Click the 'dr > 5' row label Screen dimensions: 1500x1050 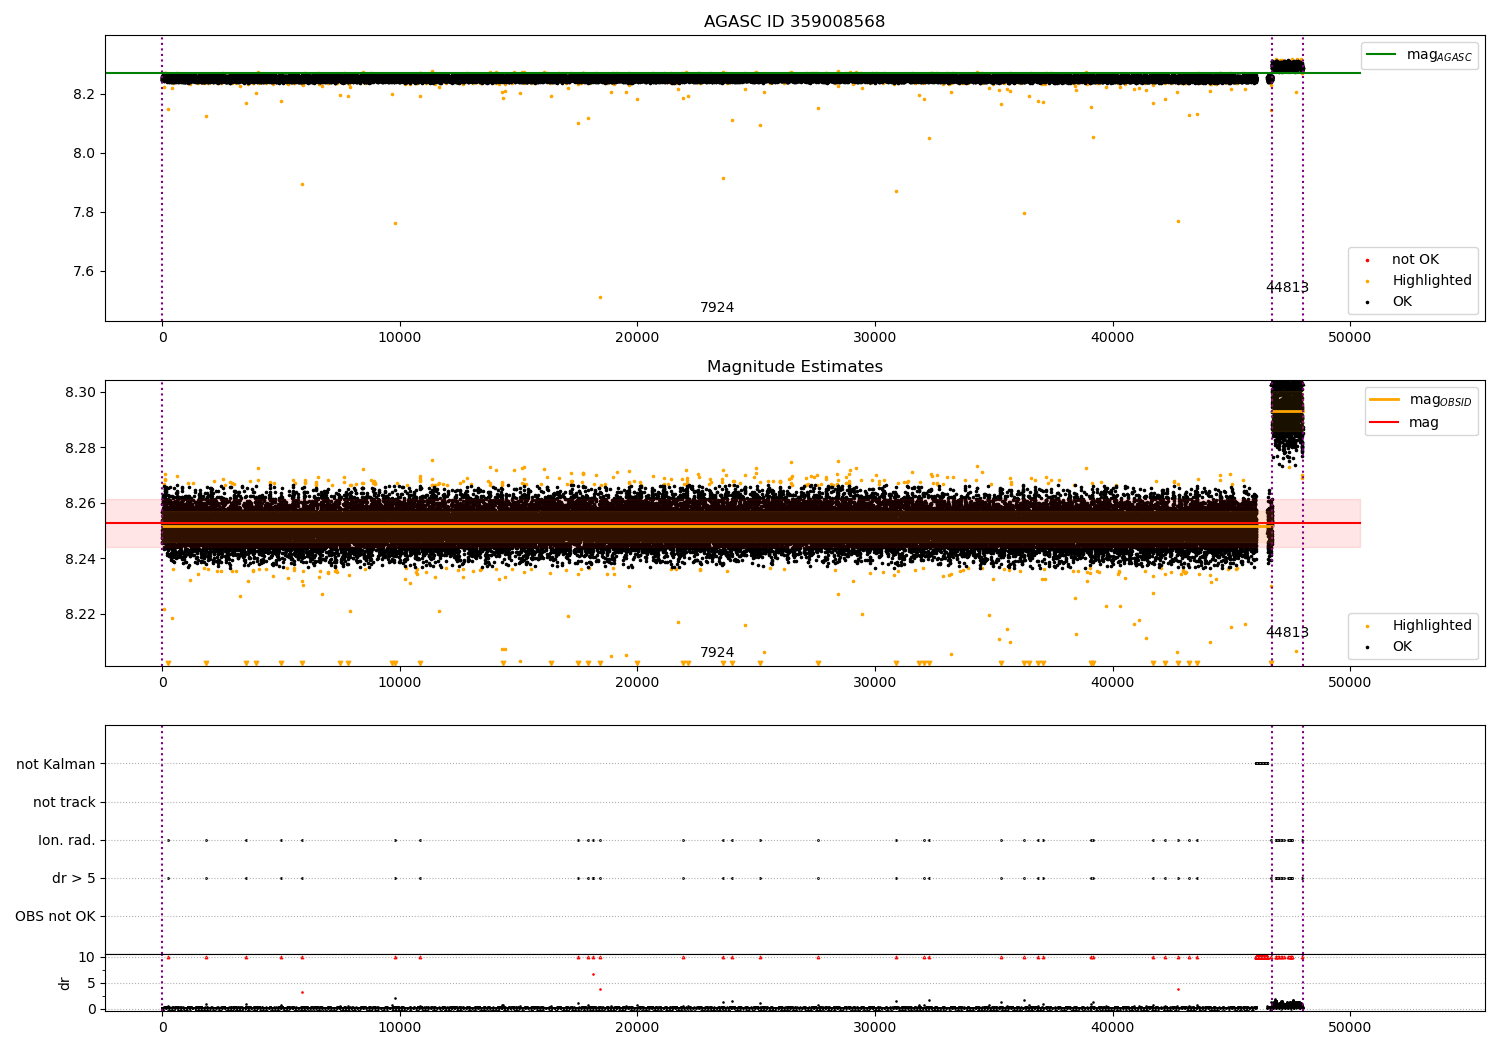click(74, 879)
